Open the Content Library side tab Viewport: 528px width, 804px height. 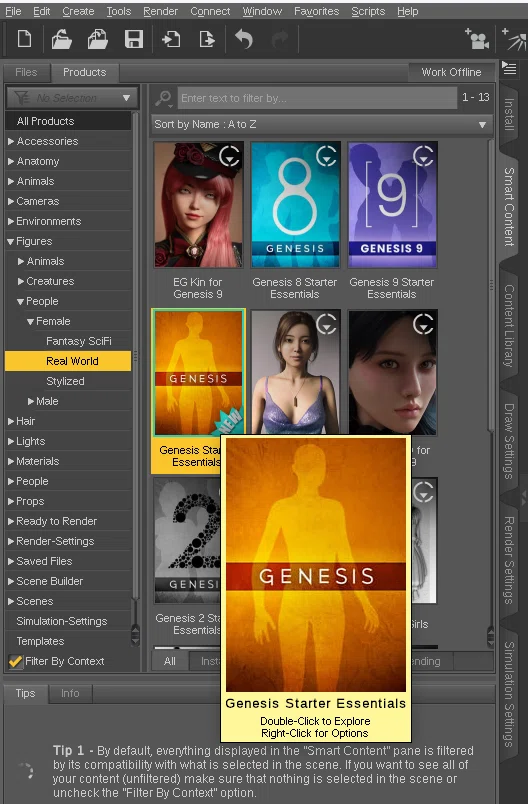click(x=509, y=326)
